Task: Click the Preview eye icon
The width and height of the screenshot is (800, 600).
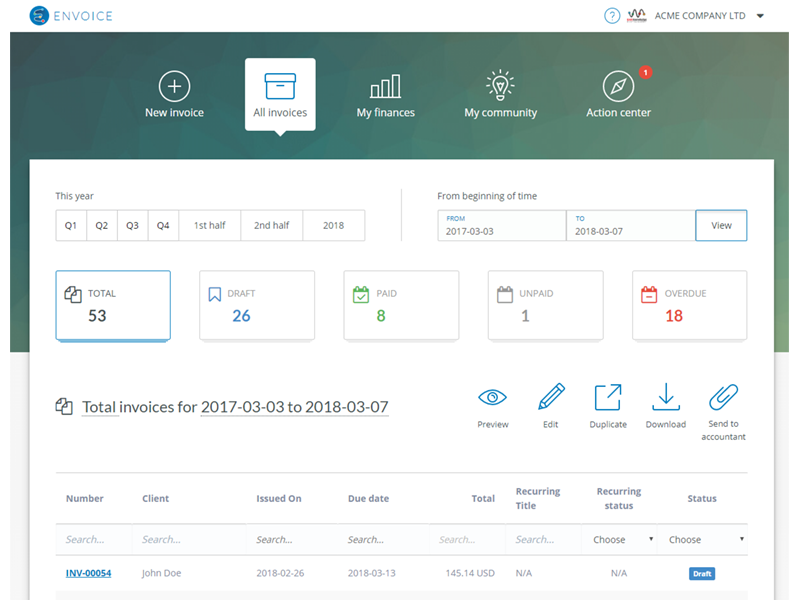Action: pyautogui.click(x=492, y=397)
